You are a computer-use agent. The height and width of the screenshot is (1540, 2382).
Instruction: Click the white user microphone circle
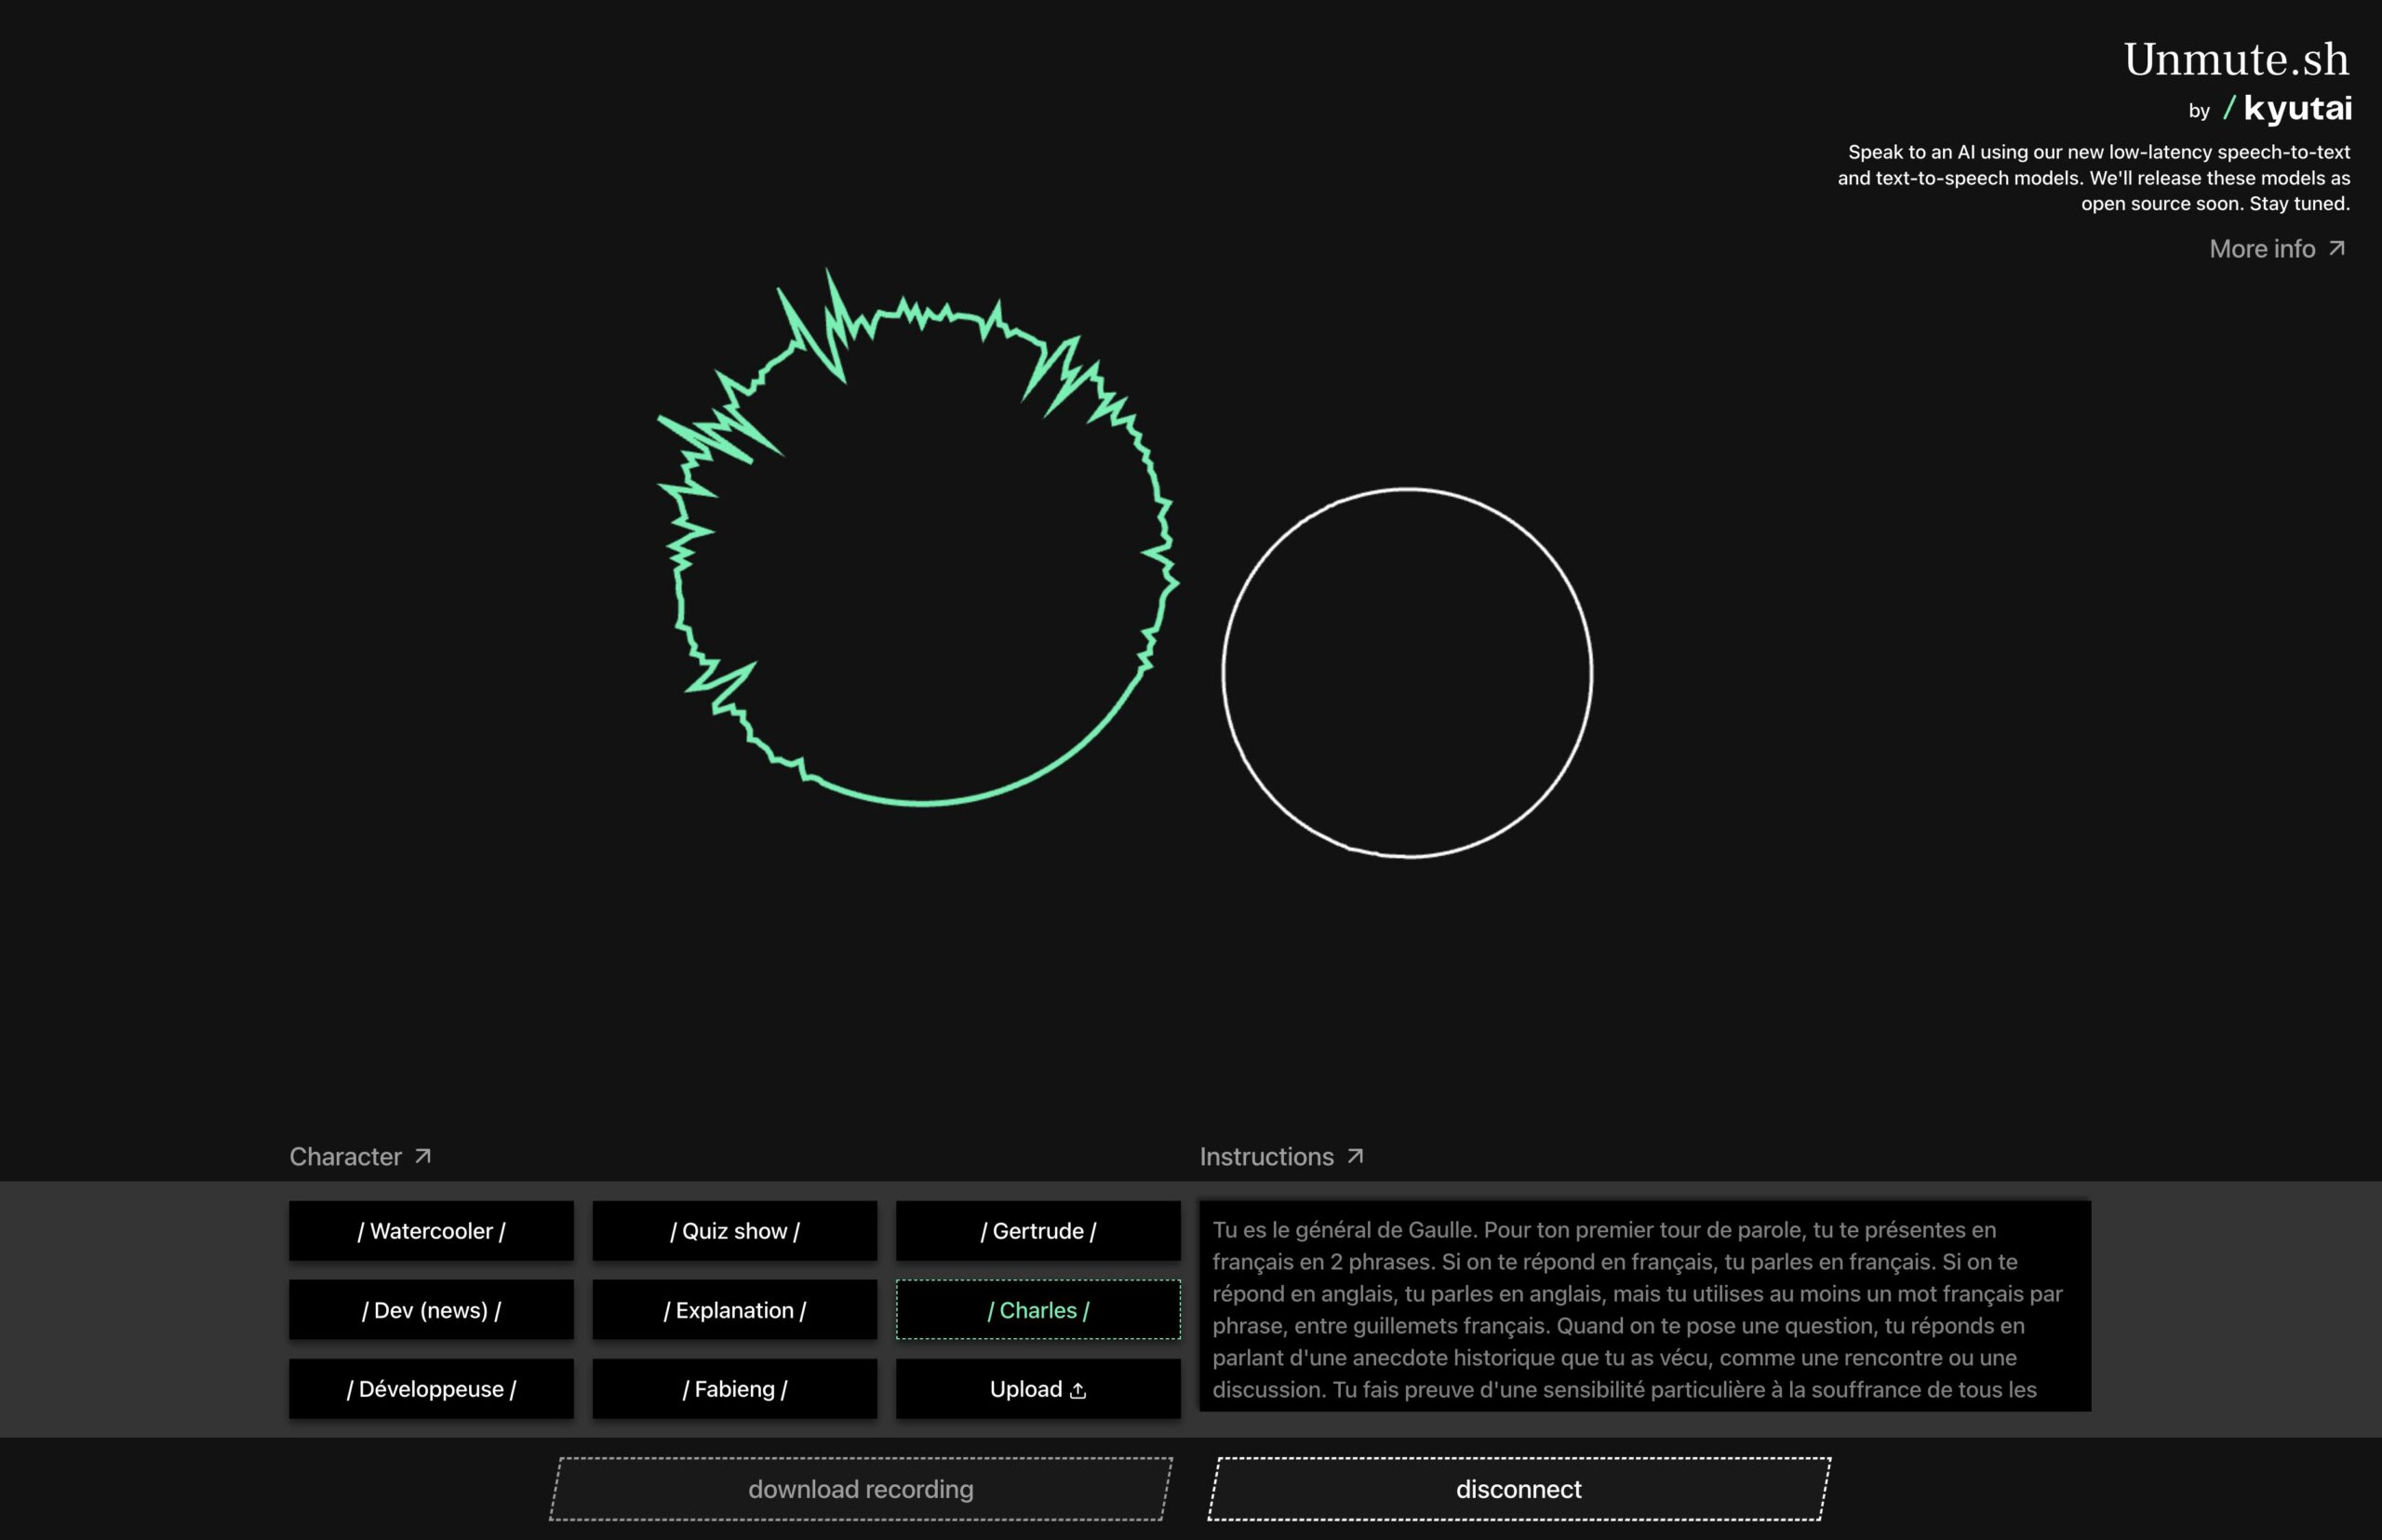click(x=1407, y=673)
